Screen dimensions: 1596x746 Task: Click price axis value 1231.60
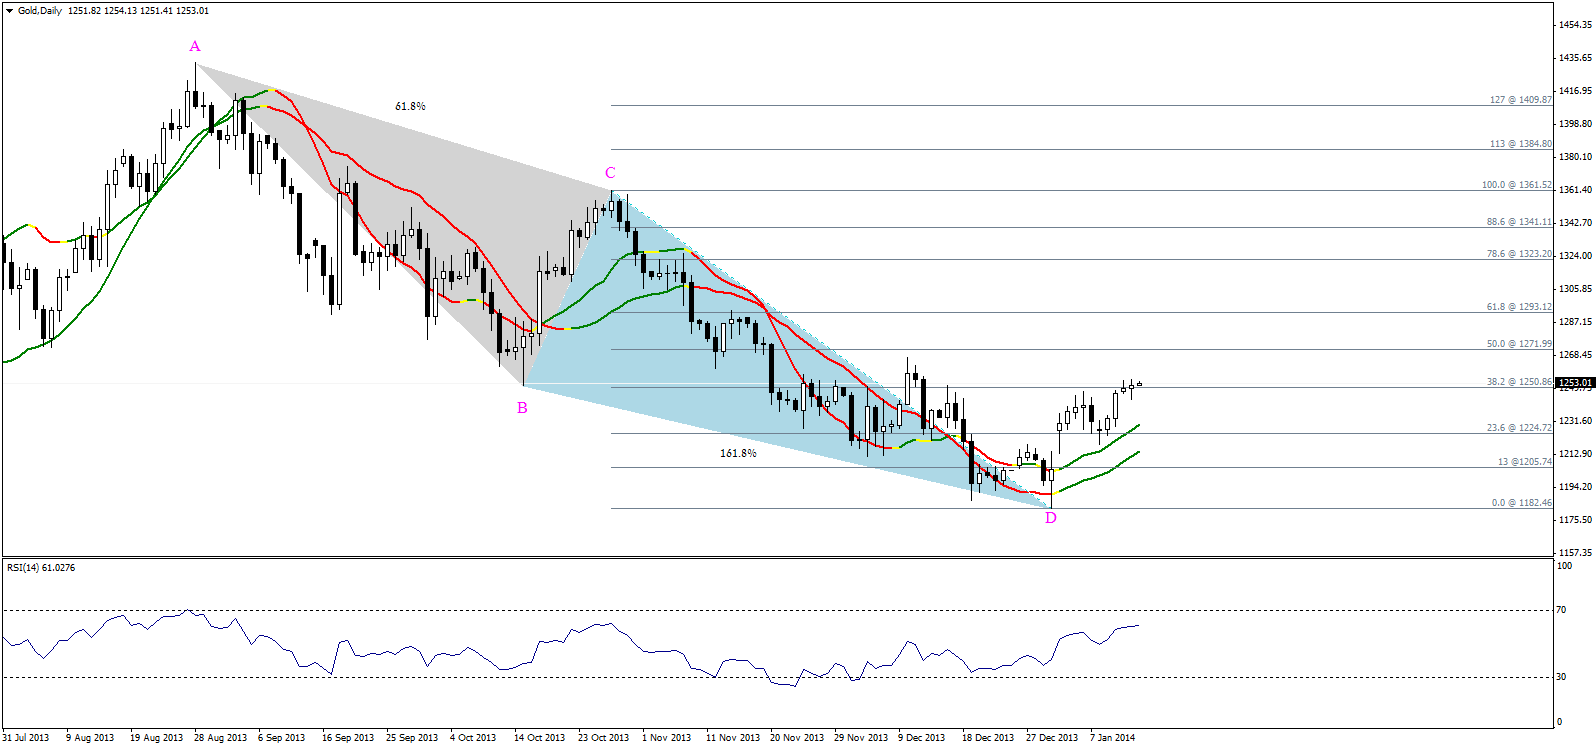click(1575, 421)
